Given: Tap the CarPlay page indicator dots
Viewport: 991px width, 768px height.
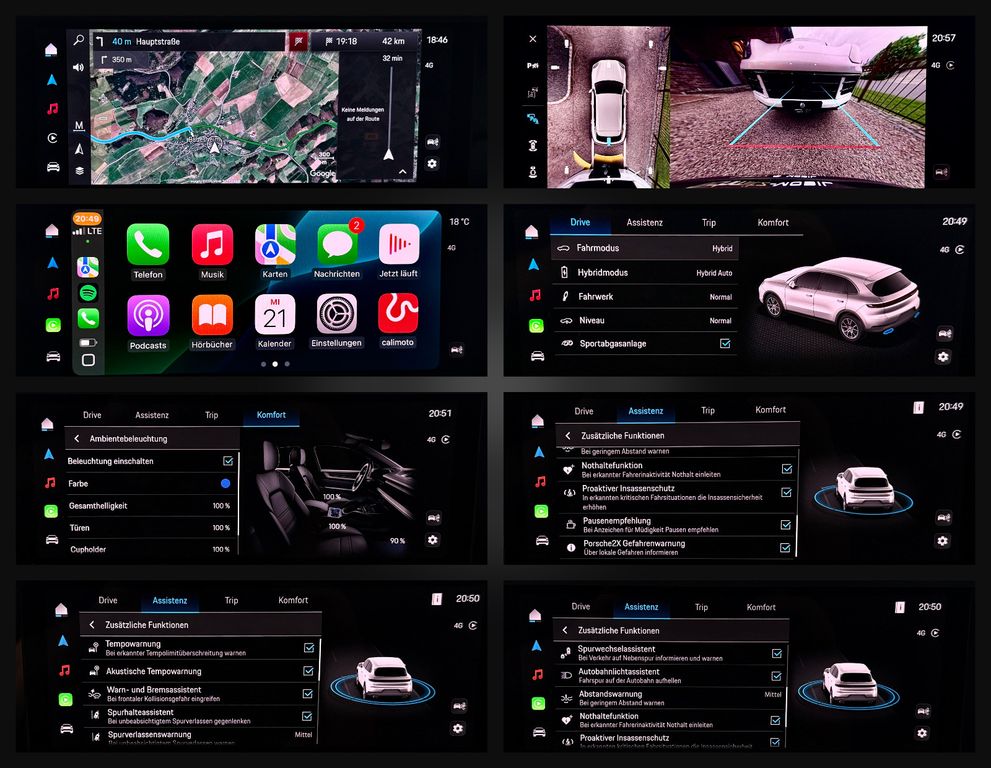Looking at the screenshot, I should [275, 364].
